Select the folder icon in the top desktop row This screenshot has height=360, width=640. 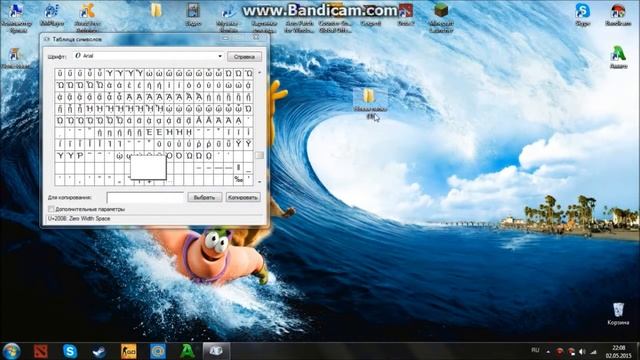pos(156,11)
